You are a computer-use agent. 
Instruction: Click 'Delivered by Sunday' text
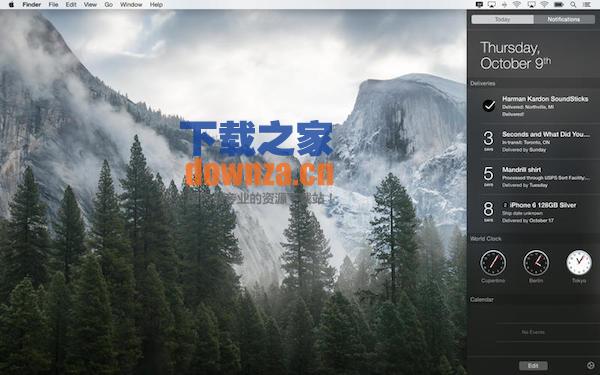(524, 150)
